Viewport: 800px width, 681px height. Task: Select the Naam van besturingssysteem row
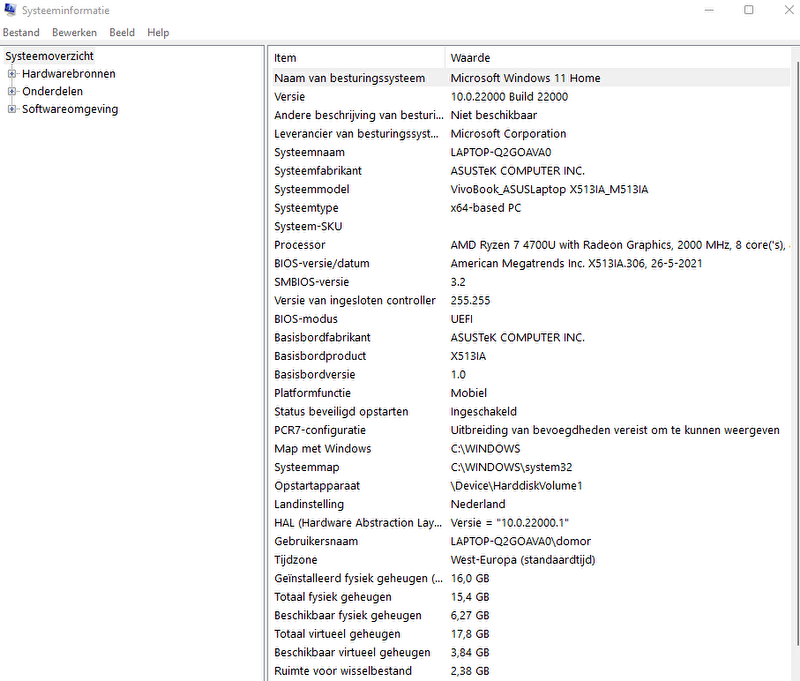pyautogui.click(x=349, y=78)
